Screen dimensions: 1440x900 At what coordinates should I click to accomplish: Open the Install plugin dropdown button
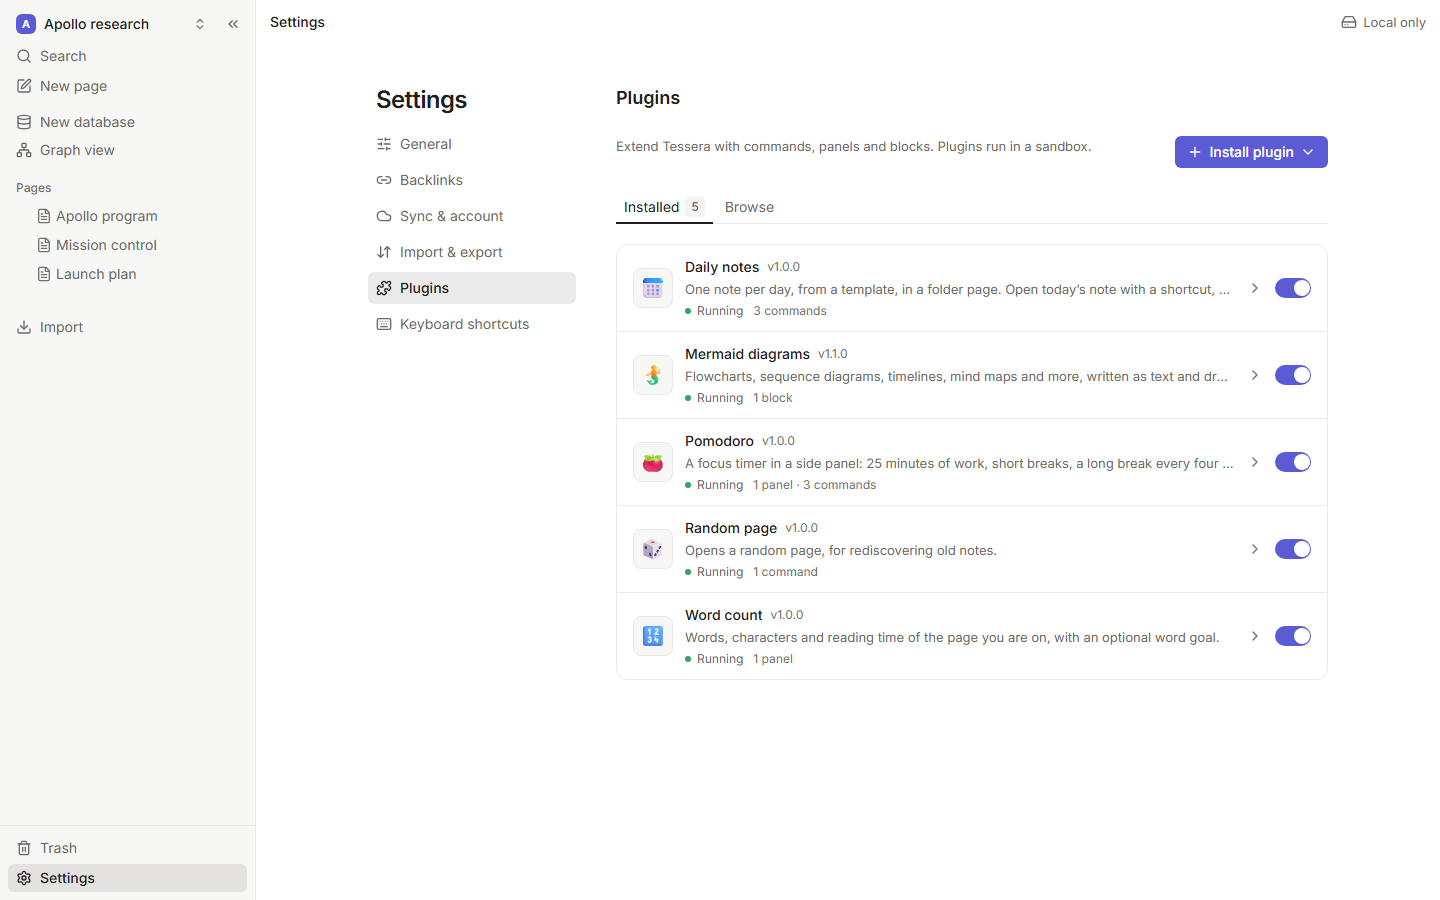pyautogui.click(x=1251, y=152)
